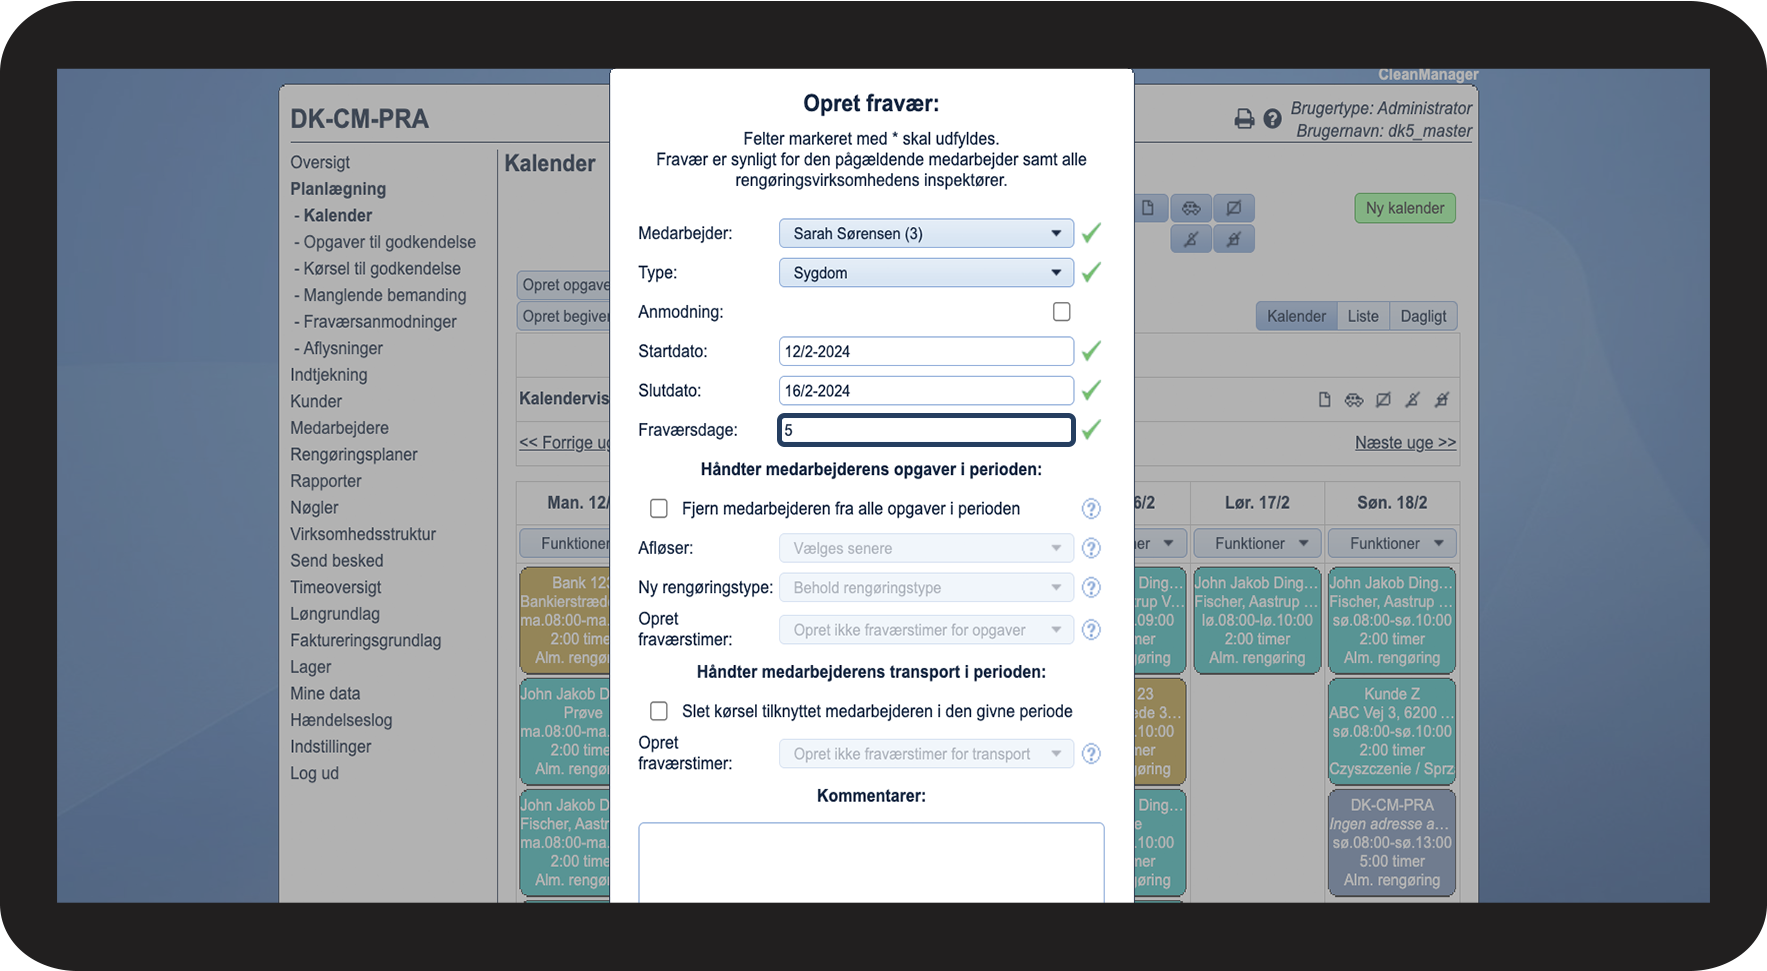Image resolution: width=1767 pixels, height=971 pixels.
Task: Open the Afløser dropdown
Action: 926,548
